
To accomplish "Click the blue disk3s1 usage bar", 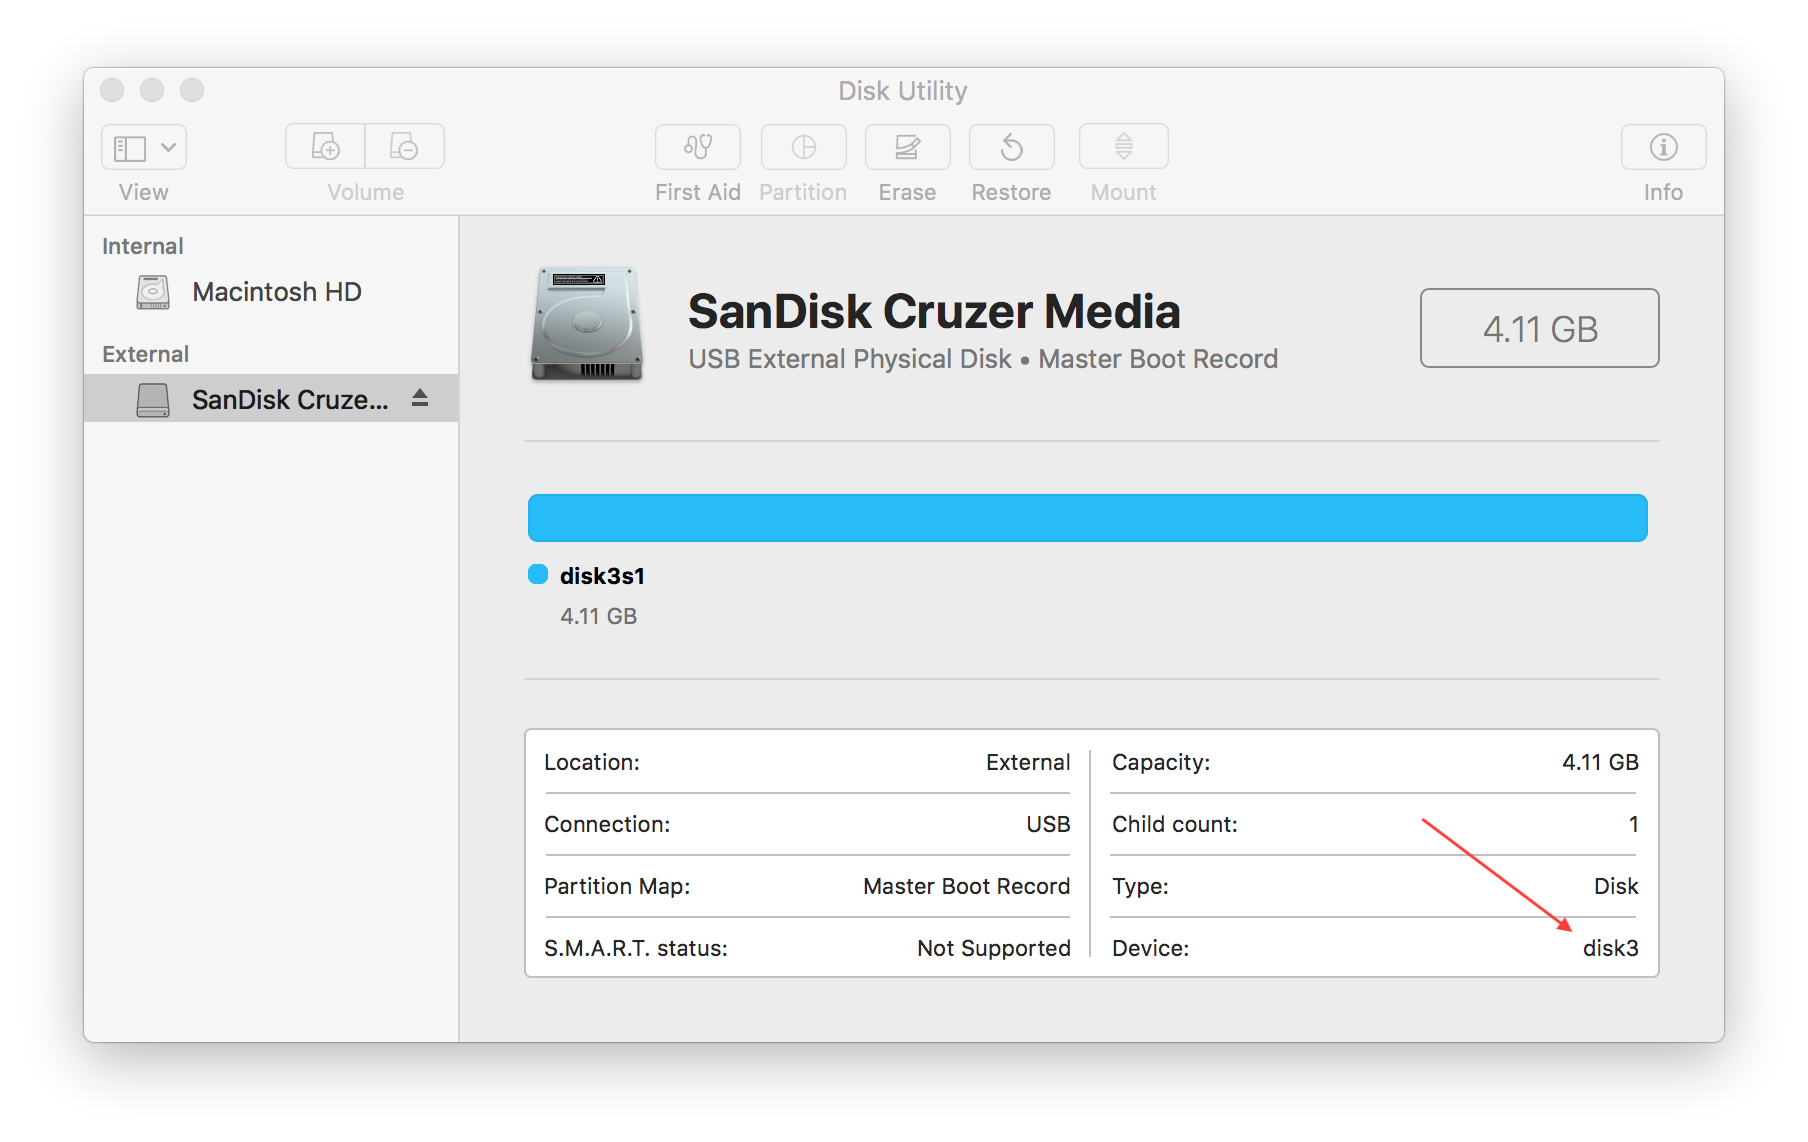I will click(x=1087, y=518).
